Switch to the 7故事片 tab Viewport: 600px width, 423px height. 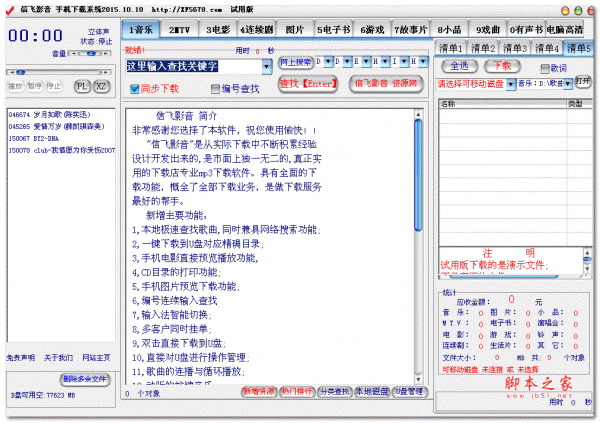[411, 30]
